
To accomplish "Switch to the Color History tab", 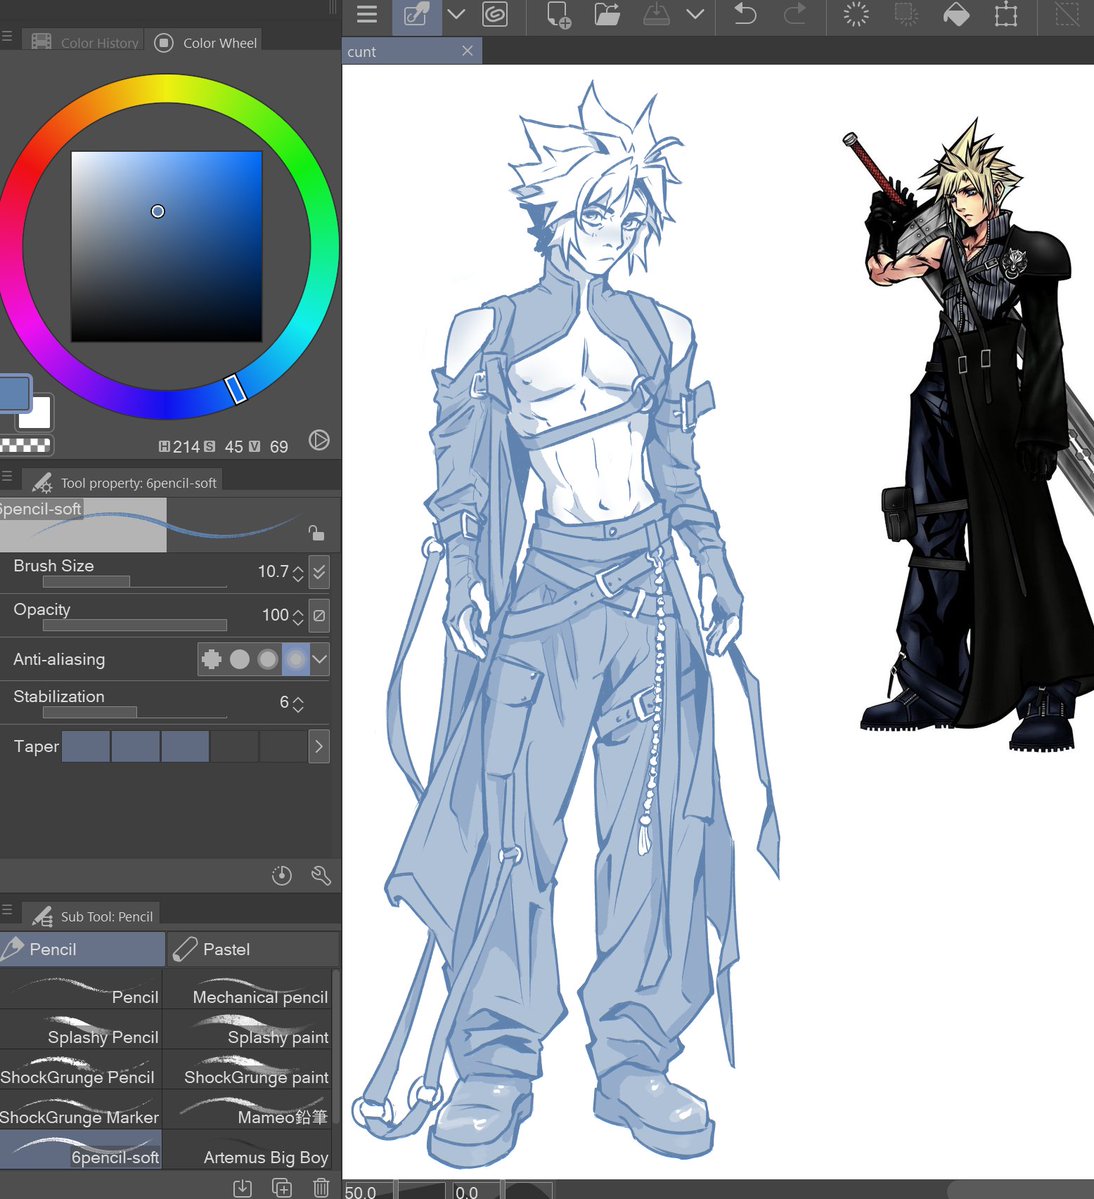I will 85,43.
